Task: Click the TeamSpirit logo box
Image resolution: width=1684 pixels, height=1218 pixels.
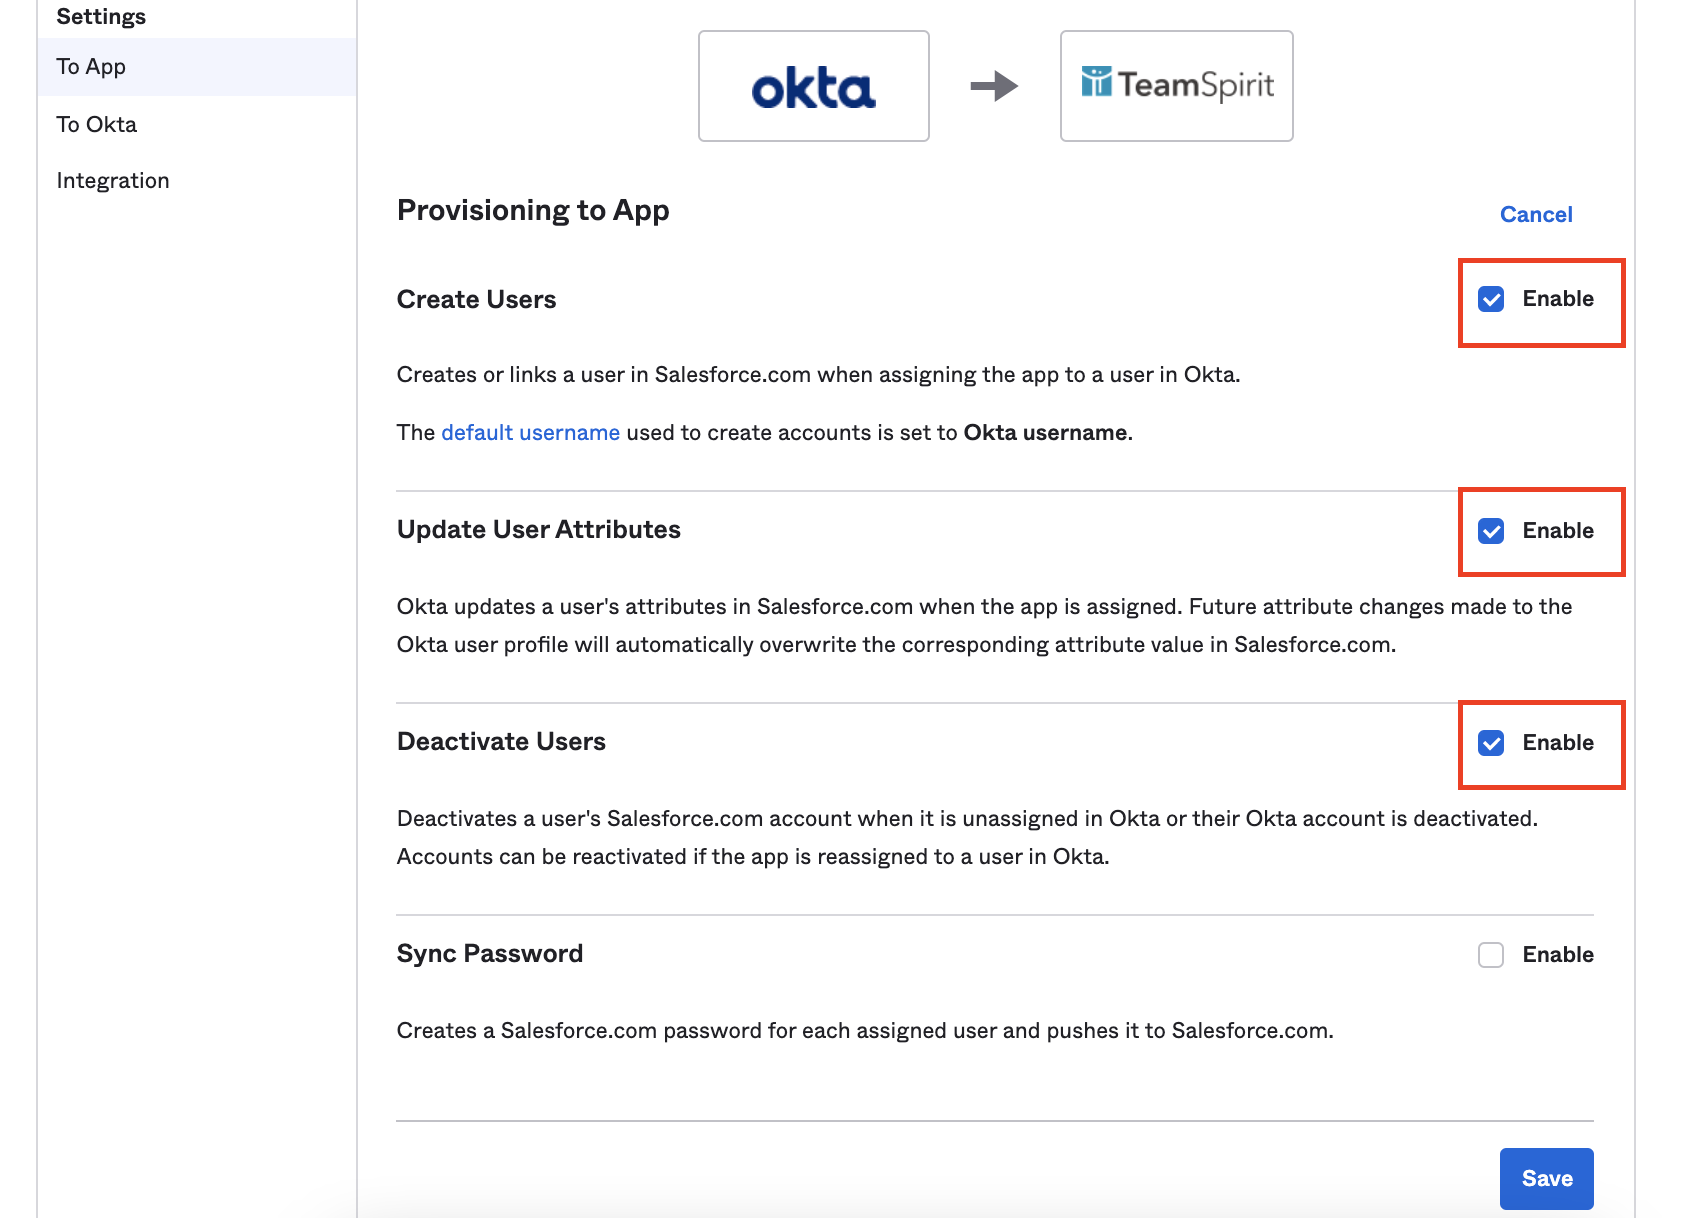Action: (x=1176, y=86)
